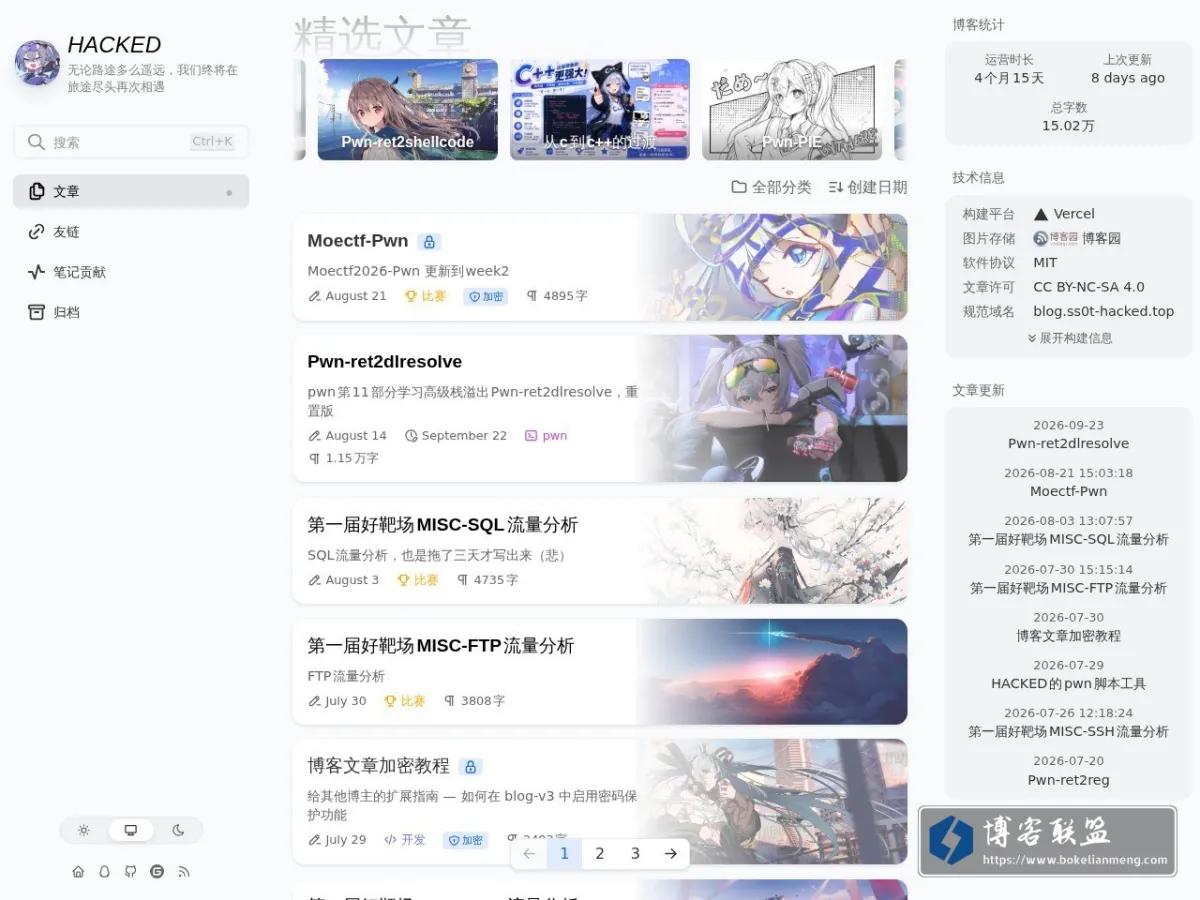The height and width of the screenshot is (900, 1200).
Task: Open MISC-SSH流量分析 in 文章更新 list
Action: 1068,732
